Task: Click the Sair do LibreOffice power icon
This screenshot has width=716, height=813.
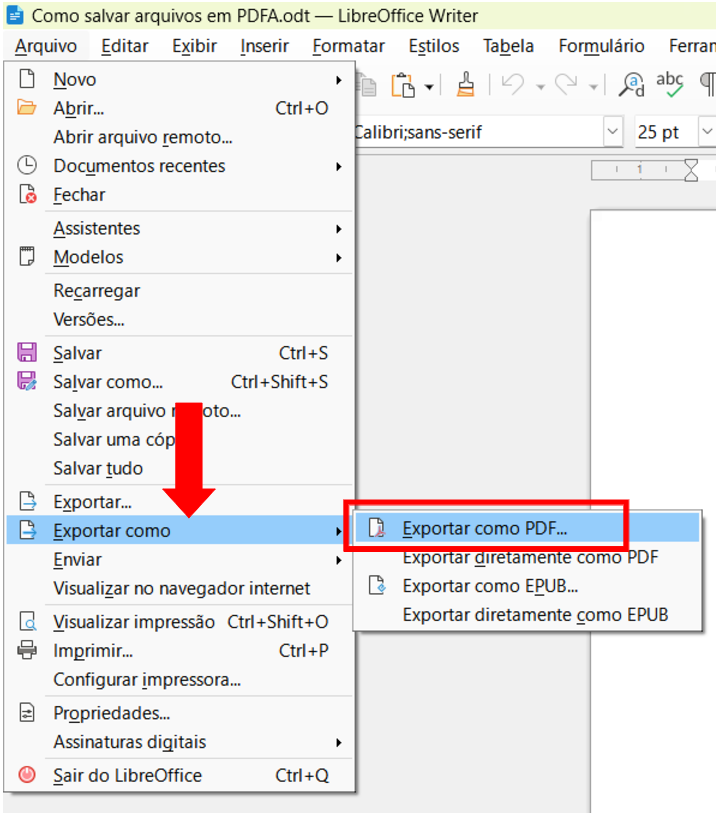Action: [x=28, y=775]
